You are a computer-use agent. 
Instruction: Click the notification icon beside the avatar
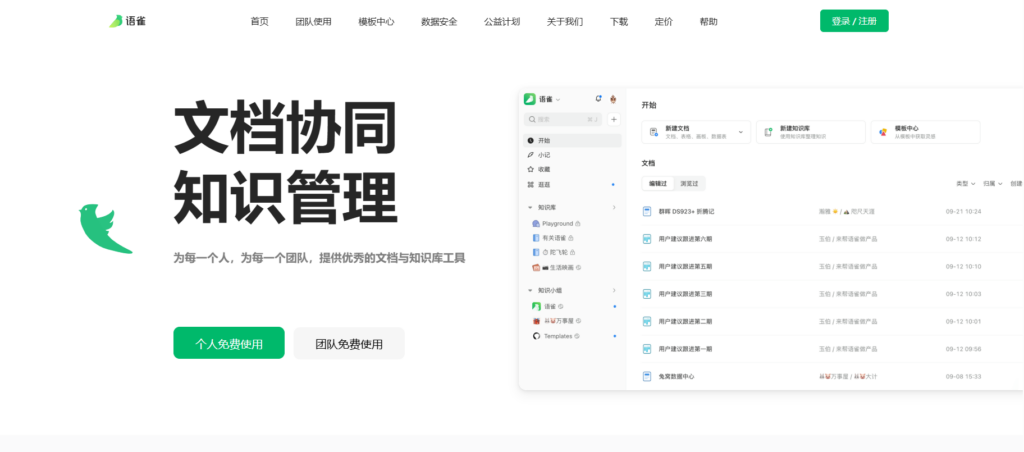coord(598,99)
